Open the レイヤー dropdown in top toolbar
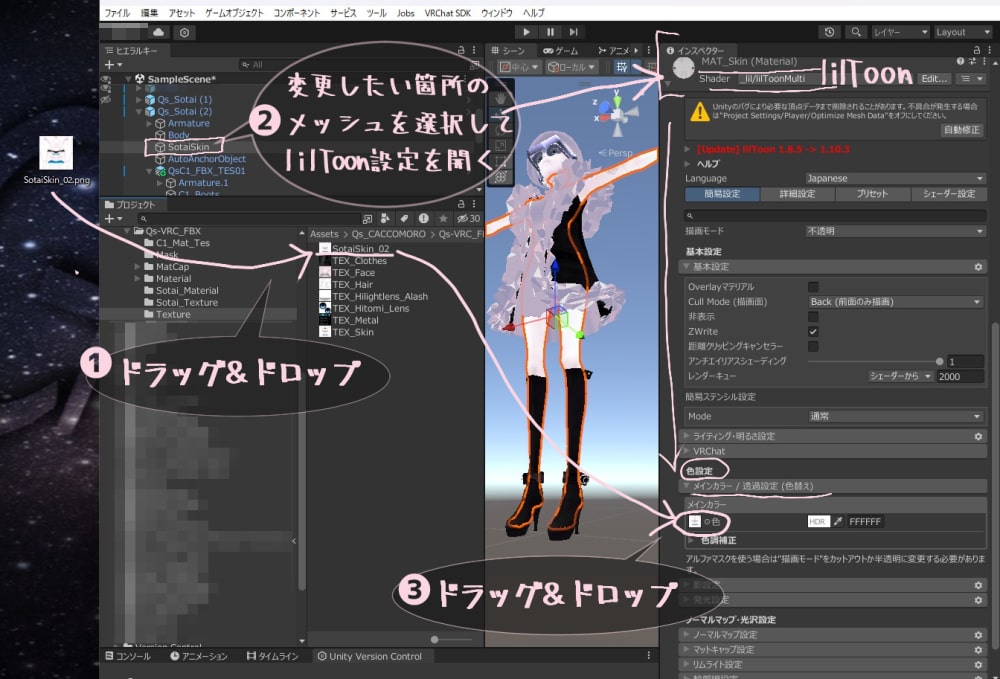The image size is (1000, 679). coord(899,32)
